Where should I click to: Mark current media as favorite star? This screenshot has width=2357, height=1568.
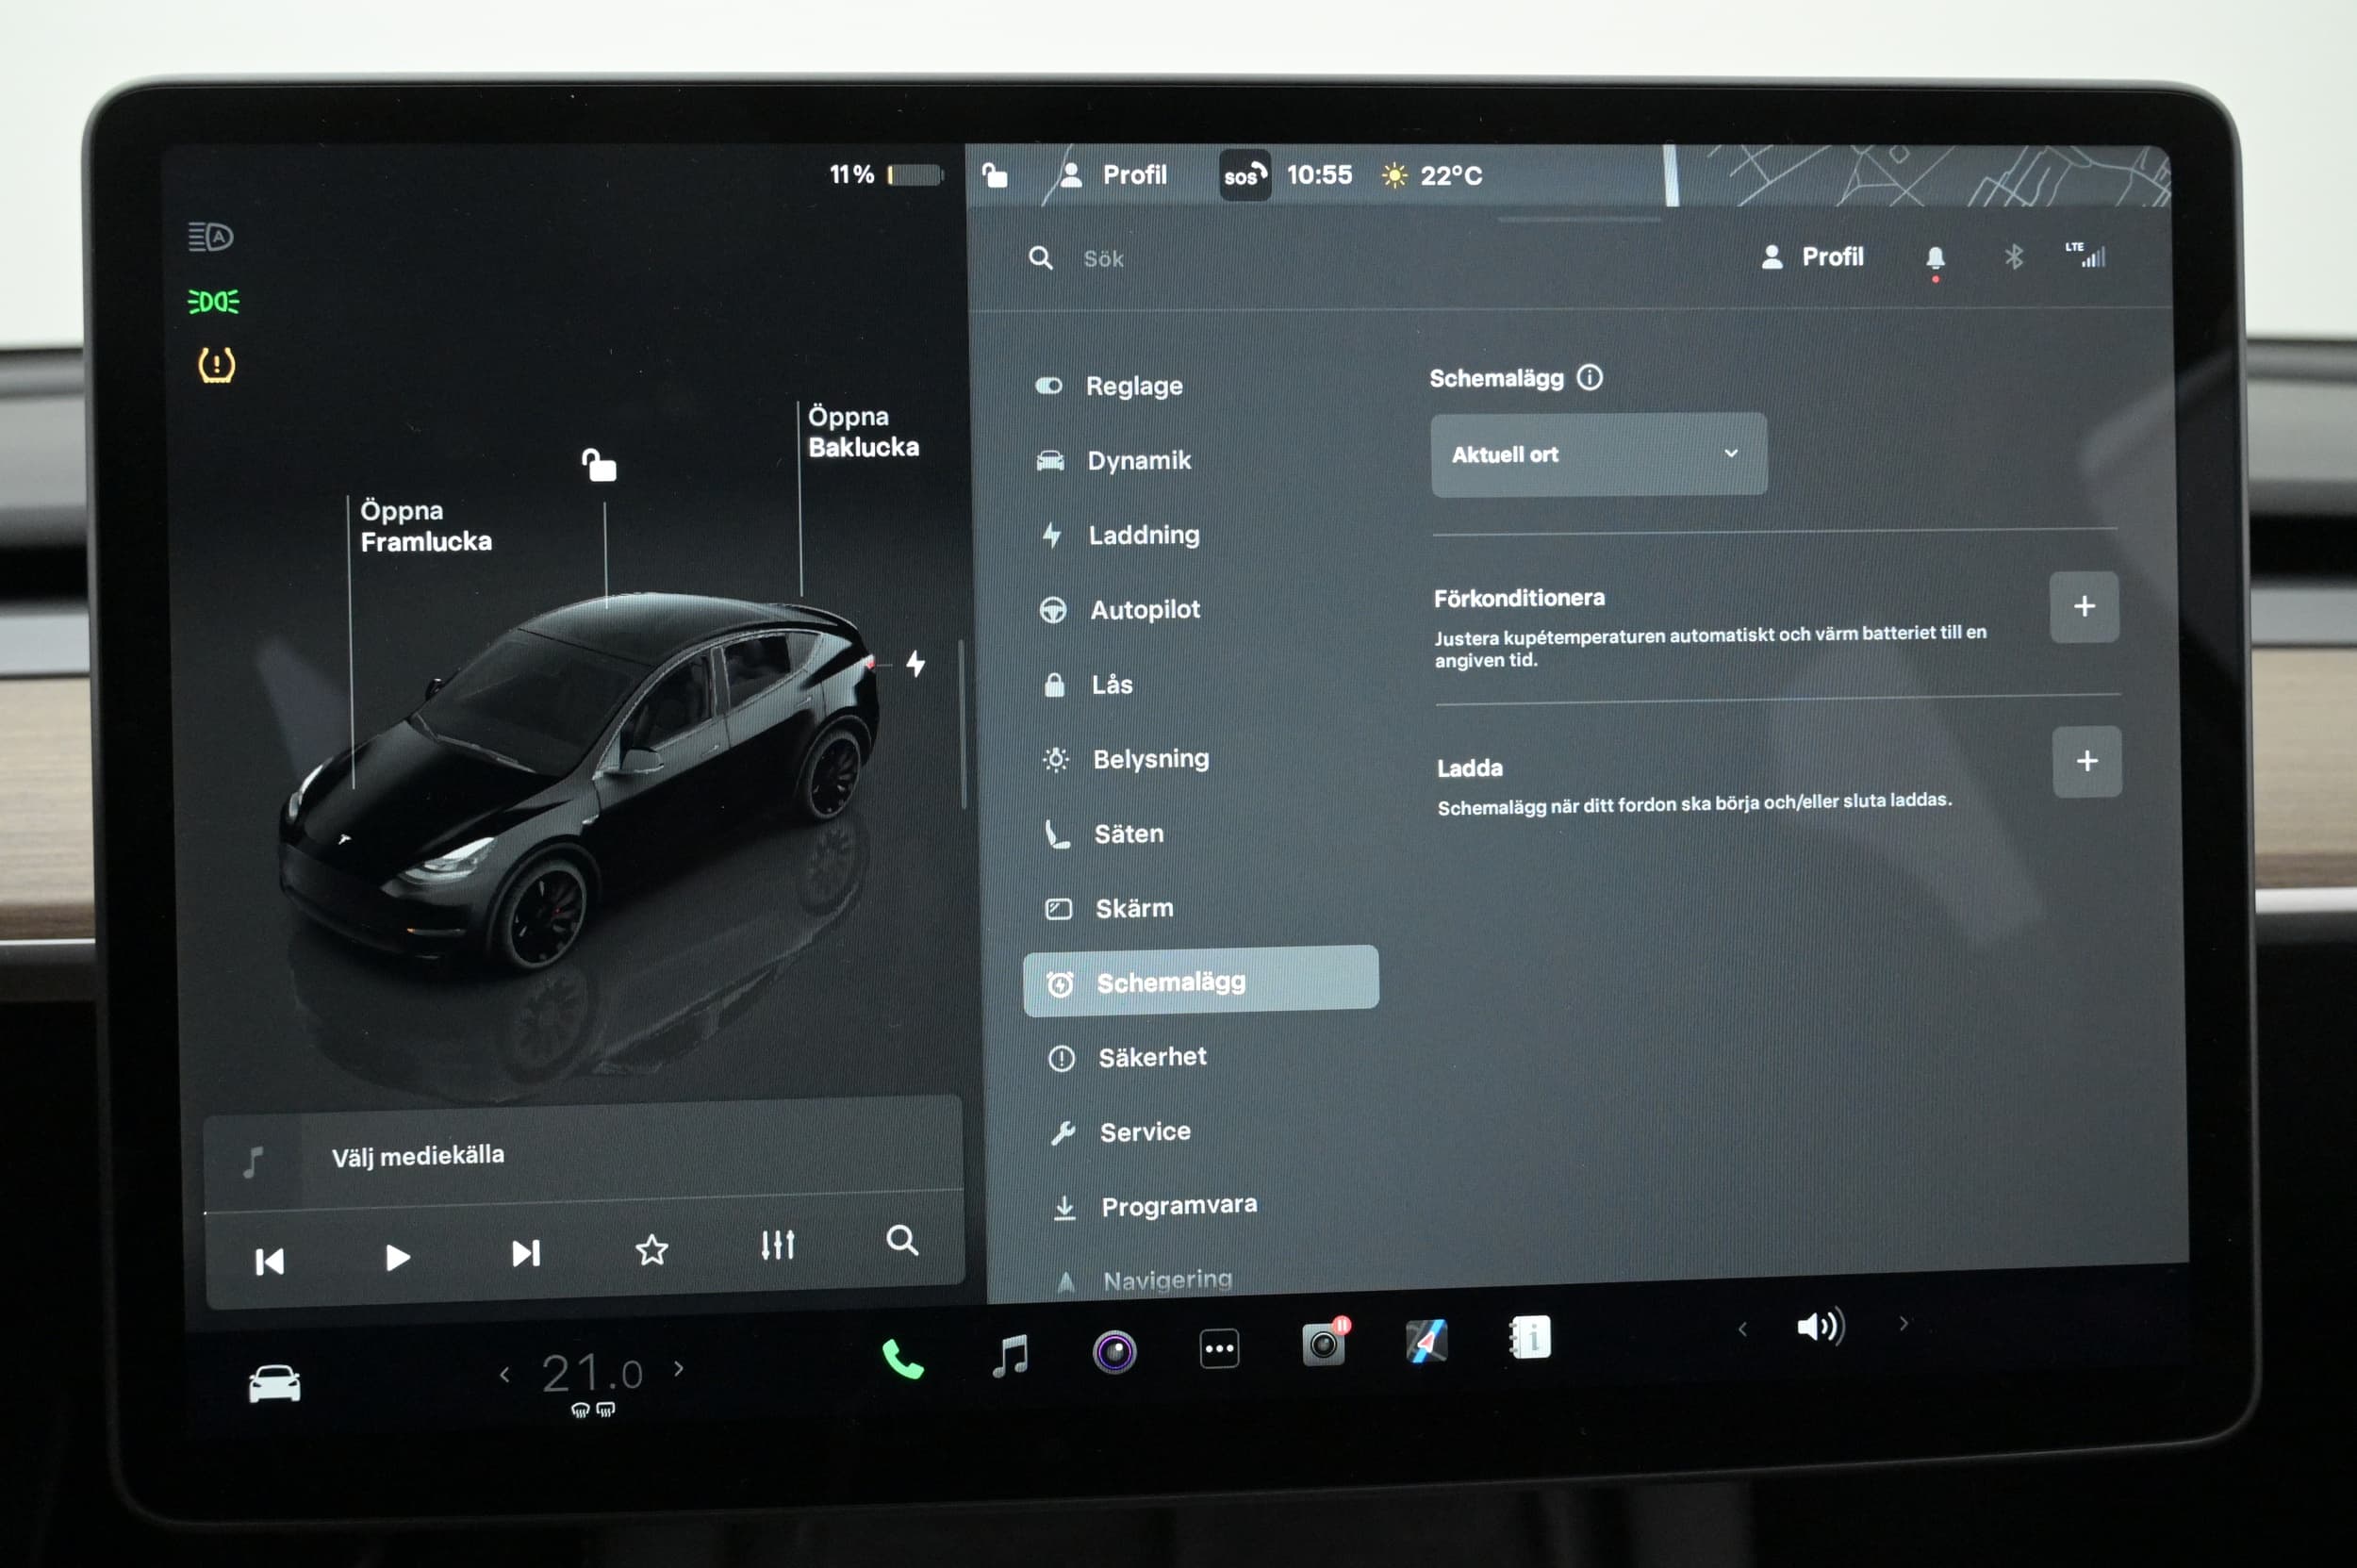click(x=652, y=1249)
